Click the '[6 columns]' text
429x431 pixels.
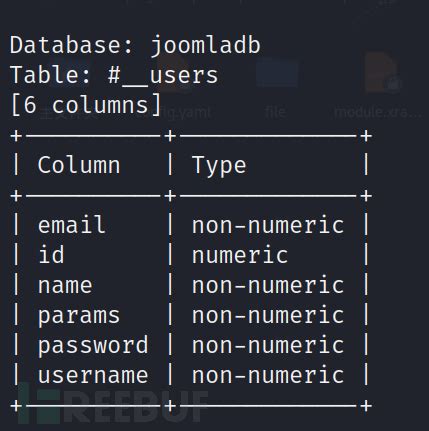click(86, 105)
